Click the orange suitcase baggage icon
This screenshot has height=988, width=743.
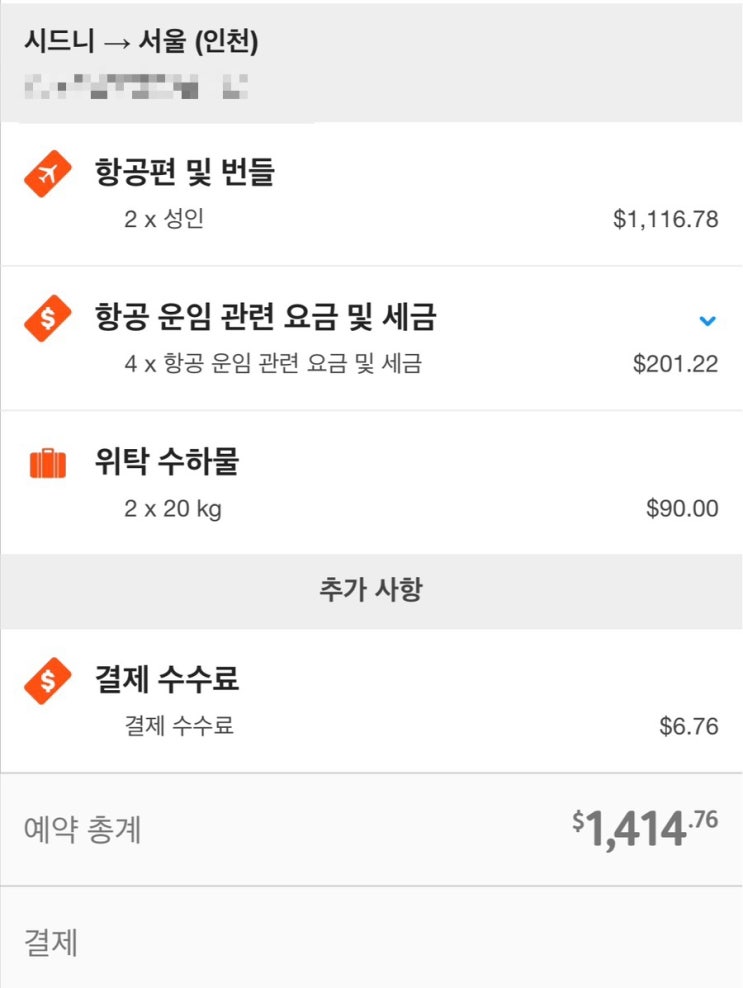coord(48,464)
